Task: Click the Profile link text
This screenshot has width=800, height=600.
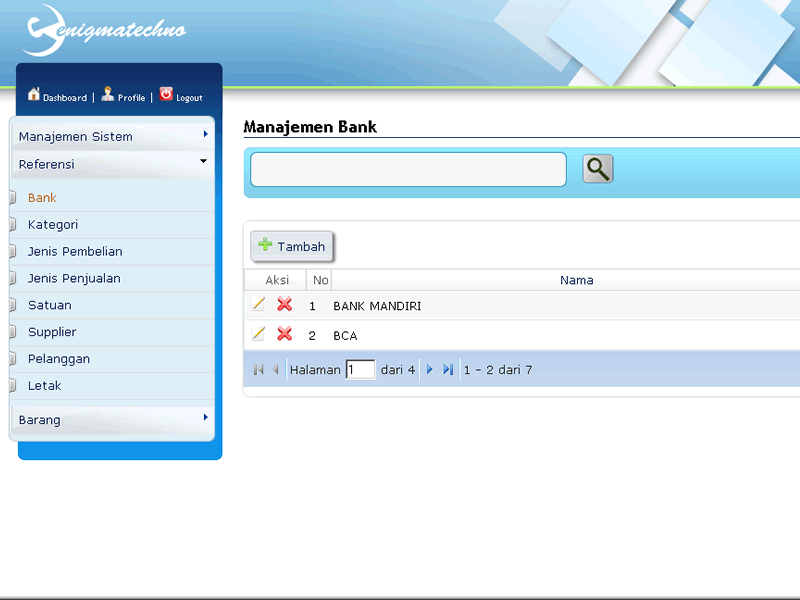Action: pyautogui.click(x=132, y=98)
